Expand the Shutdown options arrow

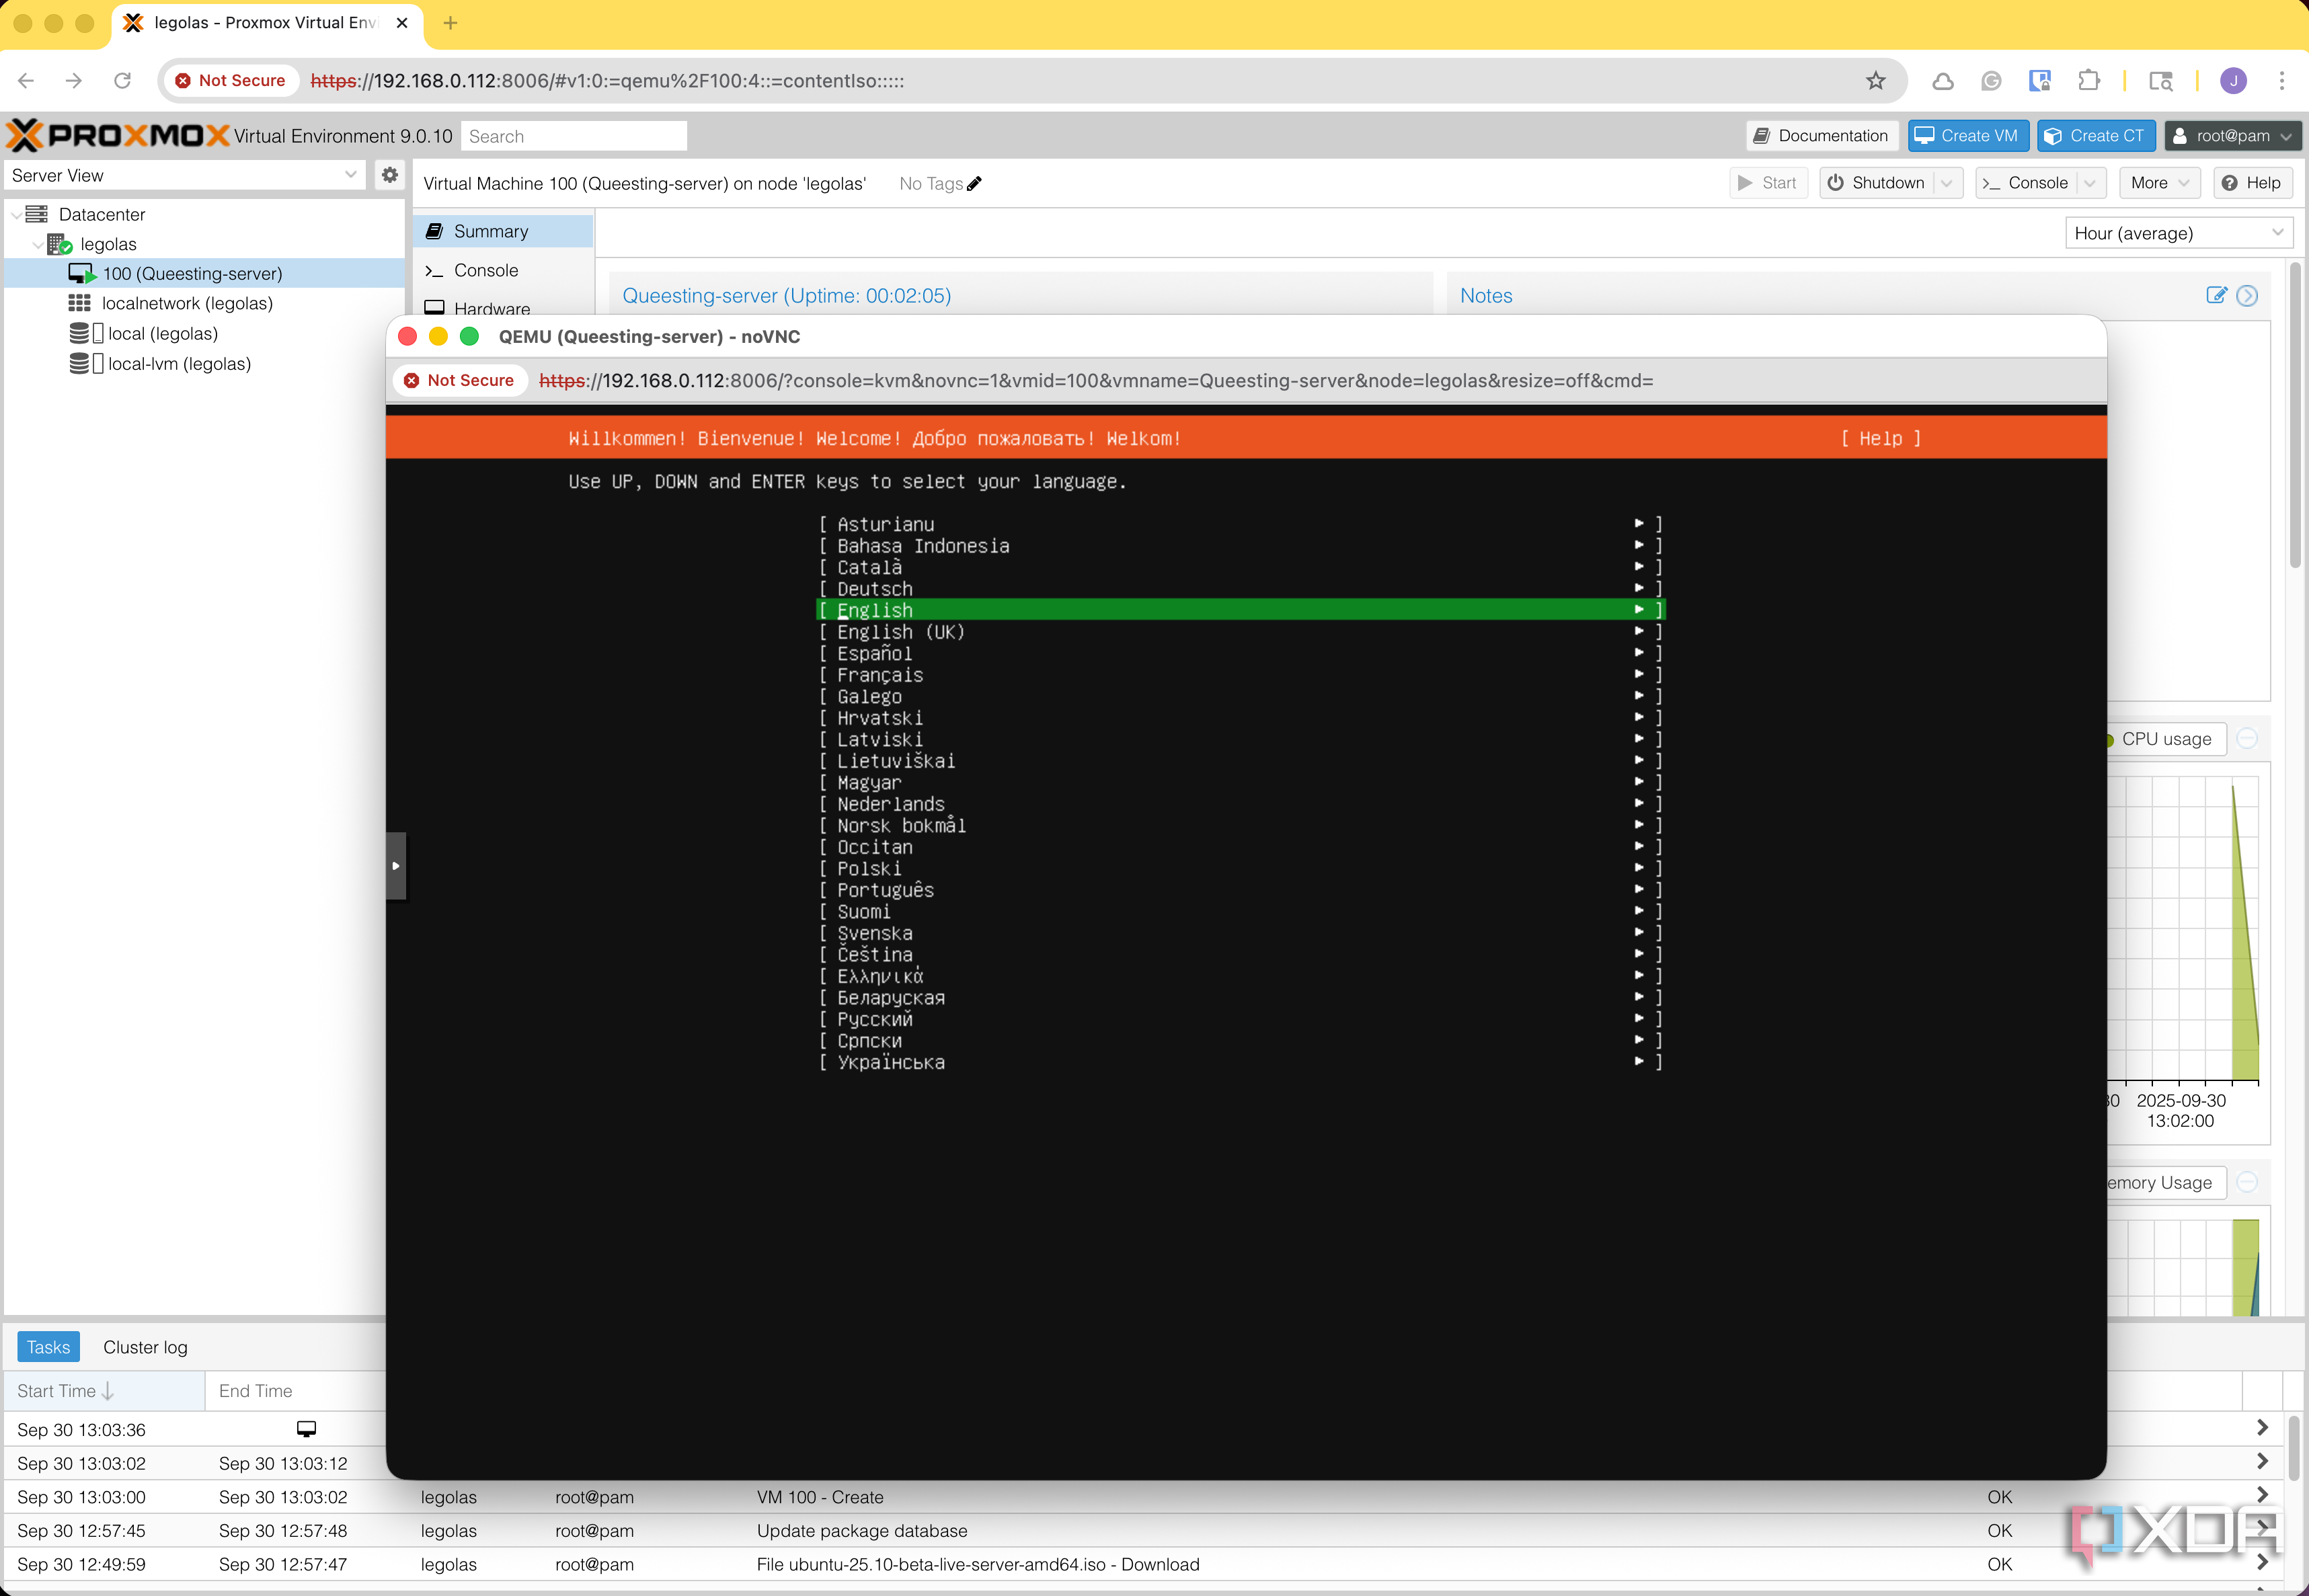[x=1946, y=183]
